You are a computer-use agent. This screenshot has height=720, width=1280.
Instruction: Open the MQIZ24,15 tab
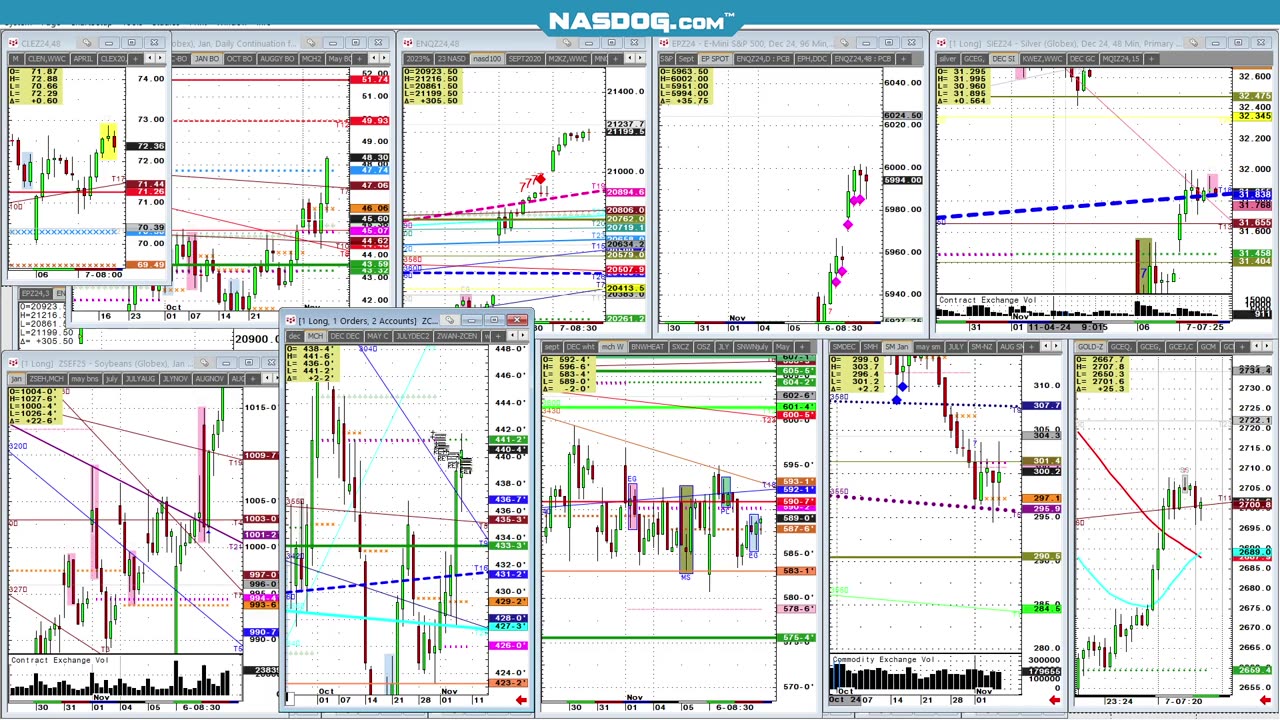point(1121,59)
